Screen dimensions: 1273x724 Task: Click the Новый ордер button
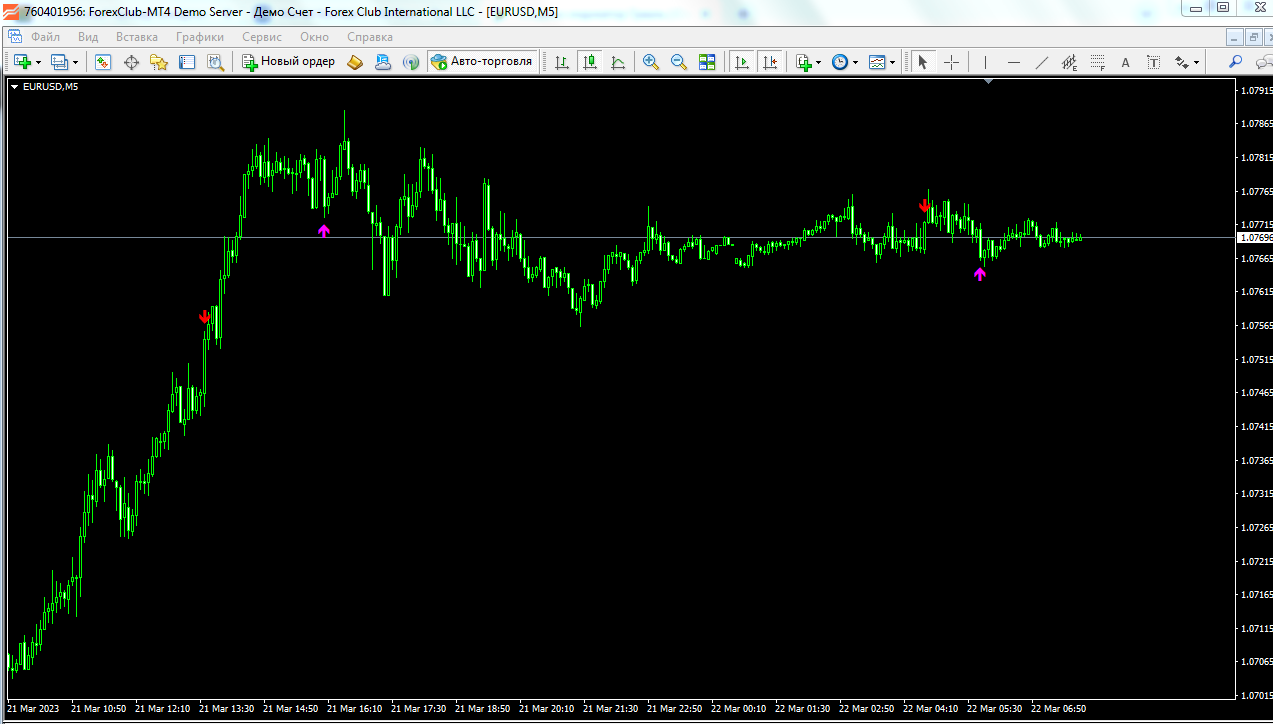(289, 62)
